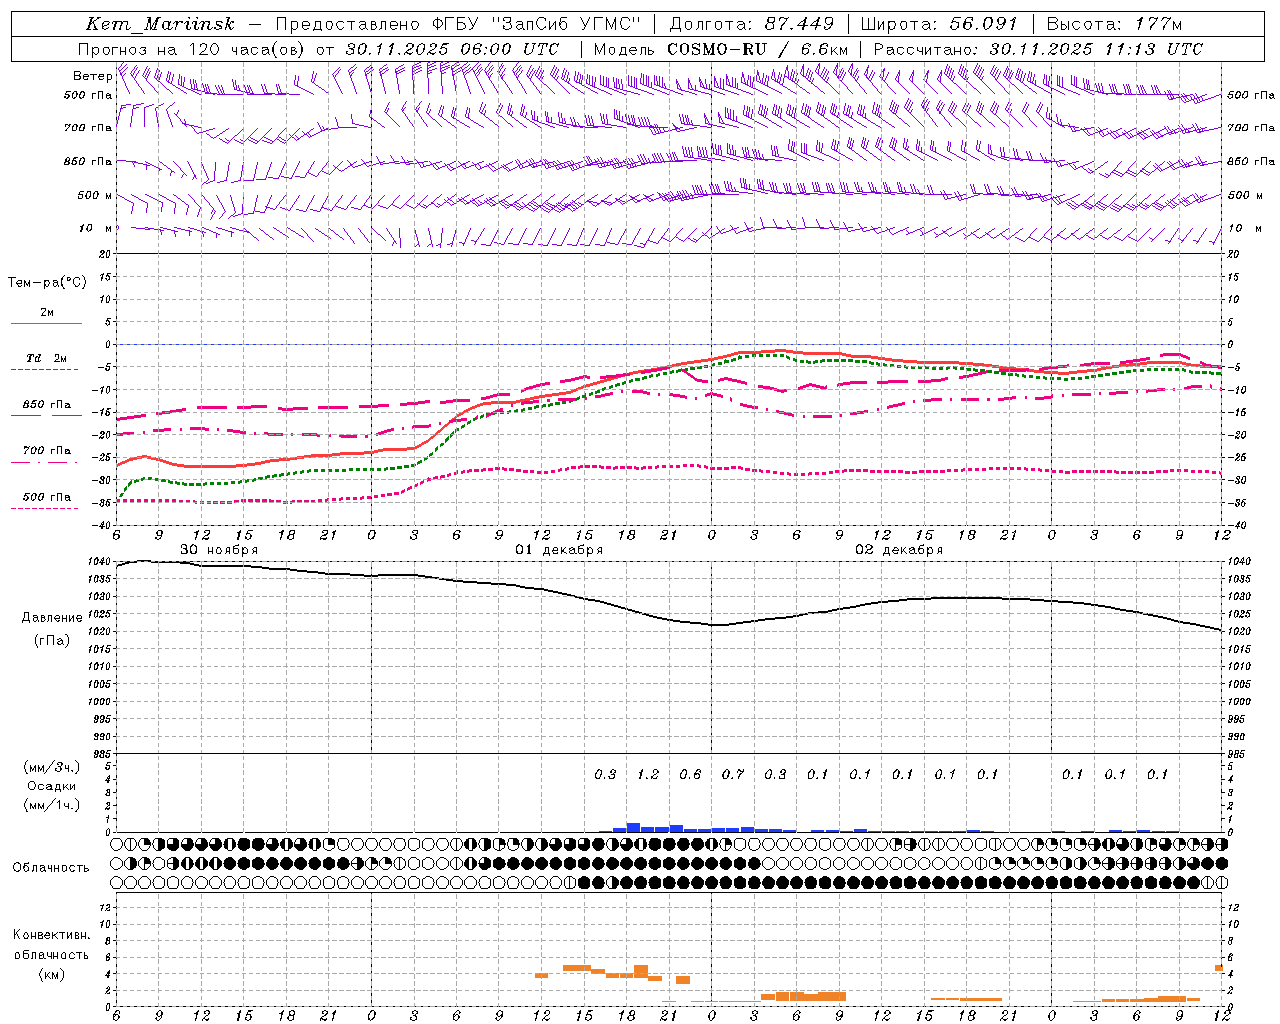Screen dimensions: 1280x1024
Task: Select the 500 гПа dotted entry in temperature legend
Action: pos(46,496)
